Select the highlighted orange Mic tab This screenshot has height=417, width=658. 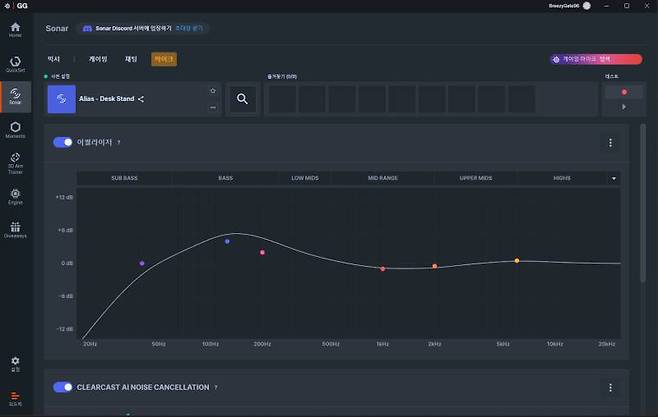click(164, 59)
